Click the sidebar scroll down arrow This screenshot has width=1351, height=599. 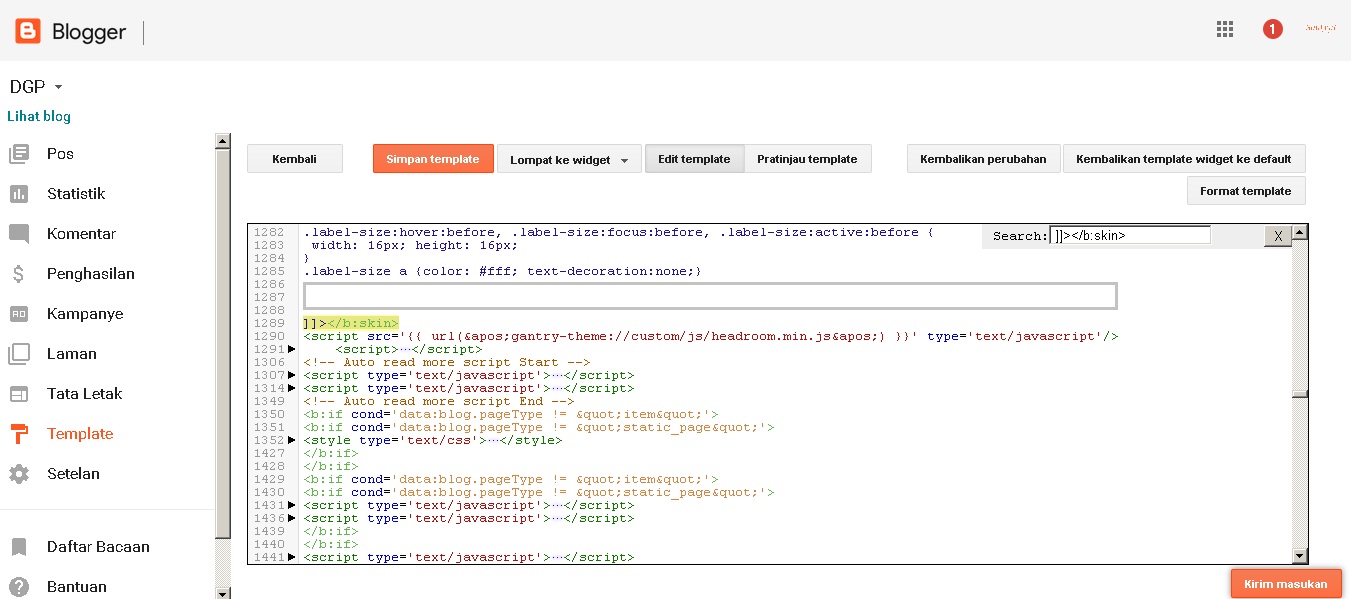coord(223,592)
